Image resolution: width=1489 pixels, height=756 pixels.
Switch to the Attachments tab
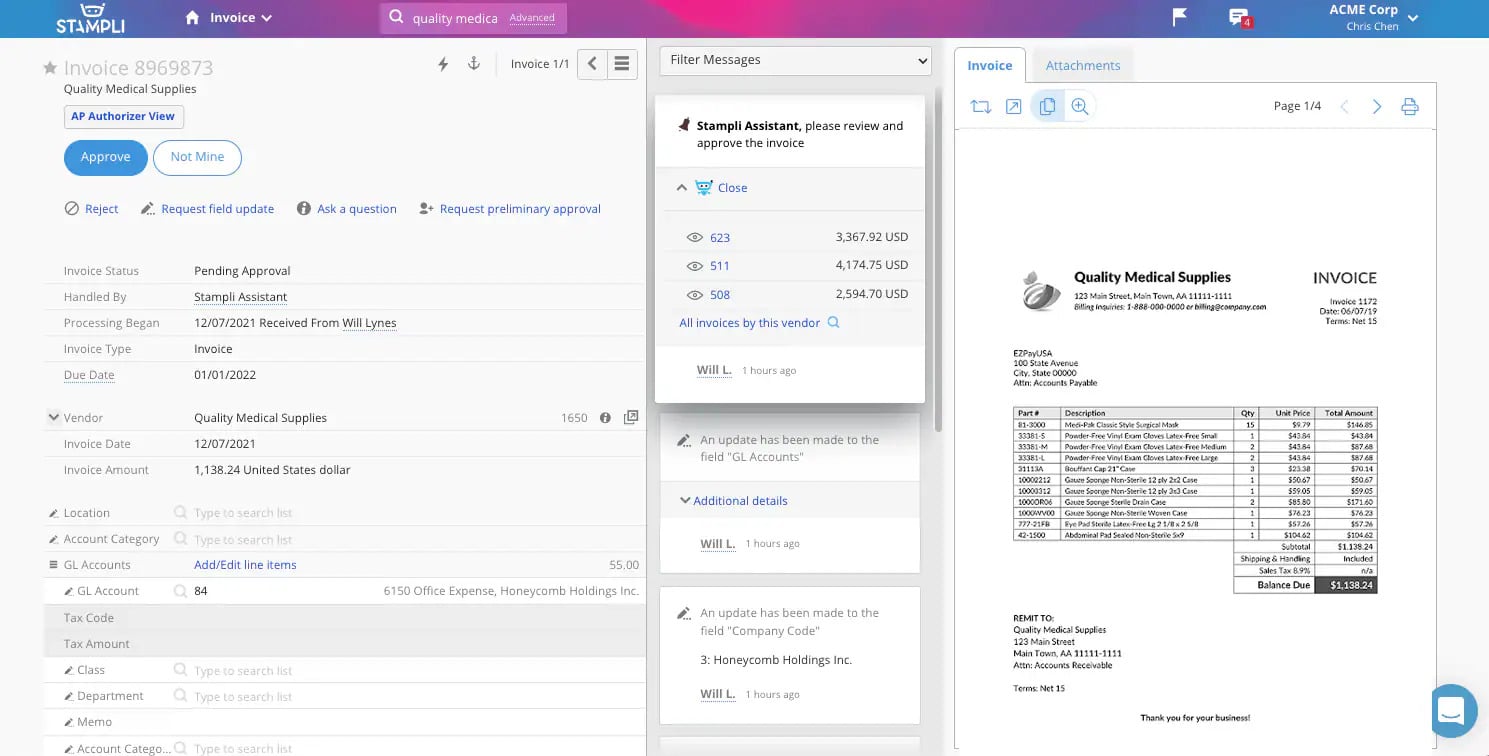click(1083, 64)
